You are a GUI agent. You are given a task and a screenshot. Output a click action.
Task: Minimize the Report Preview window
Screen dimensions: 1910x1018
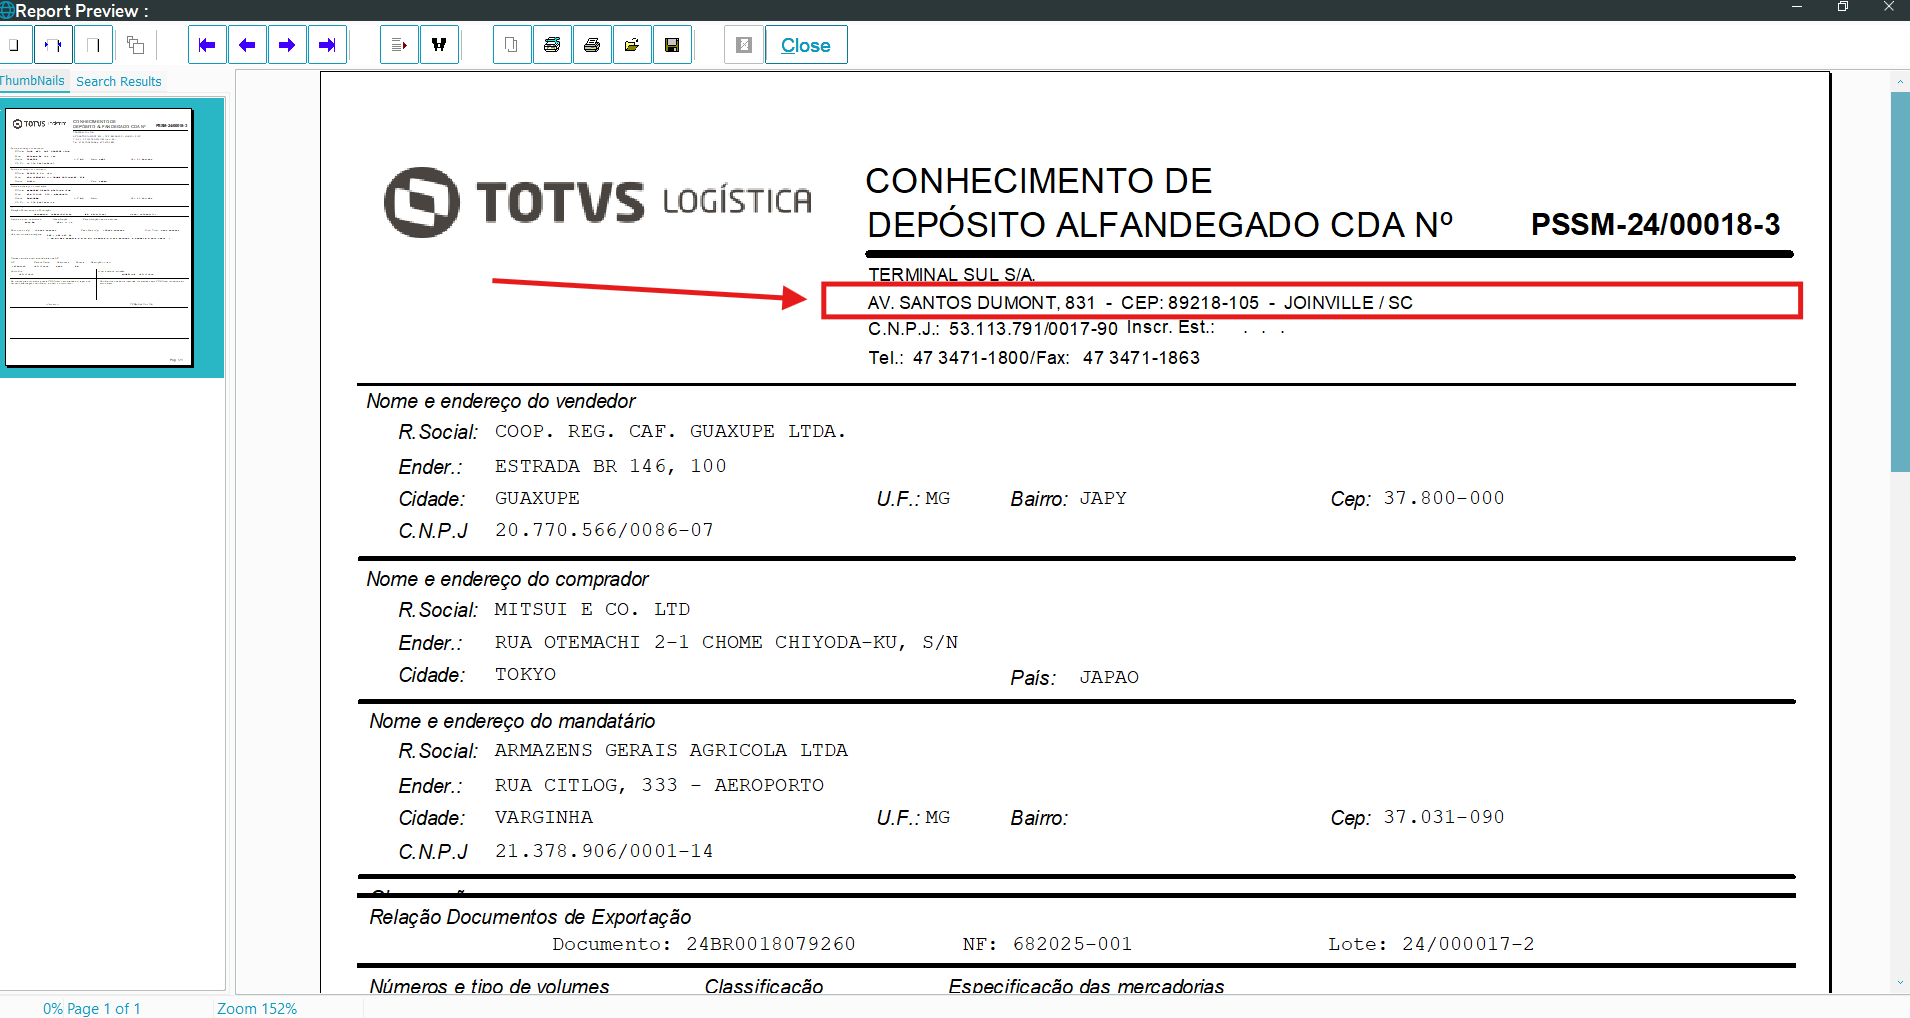1797,8
